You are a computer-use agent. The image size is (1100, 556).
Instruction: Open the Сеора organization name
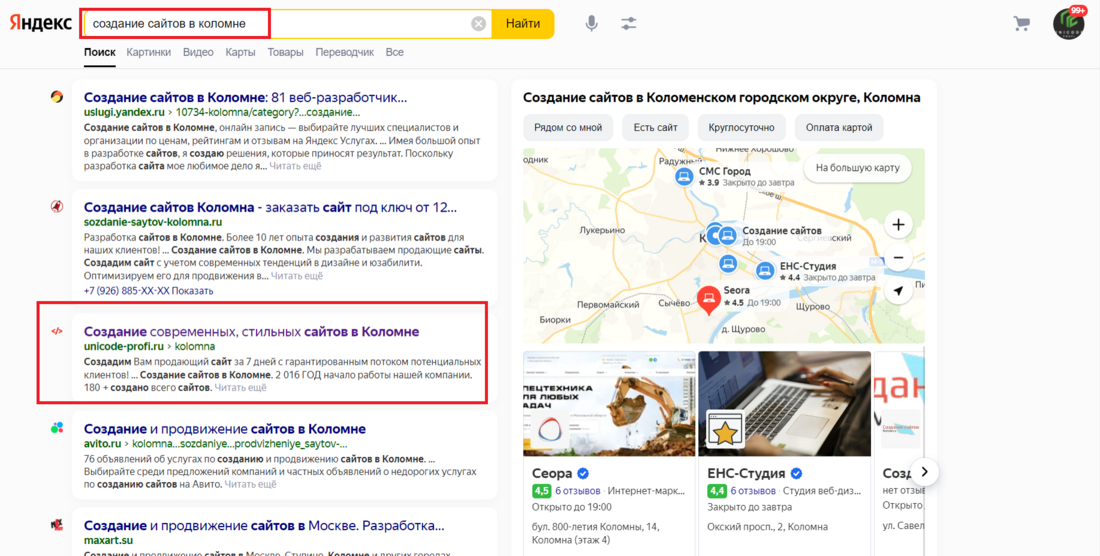(x=552, y=473)
